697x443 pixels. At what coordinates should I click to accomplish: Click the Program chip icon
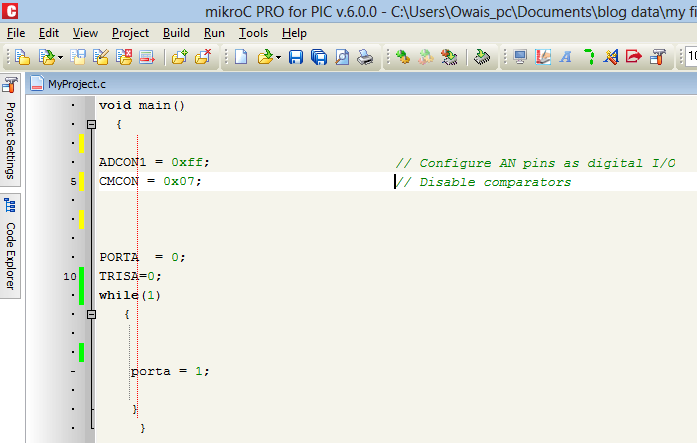coord(482,57)
